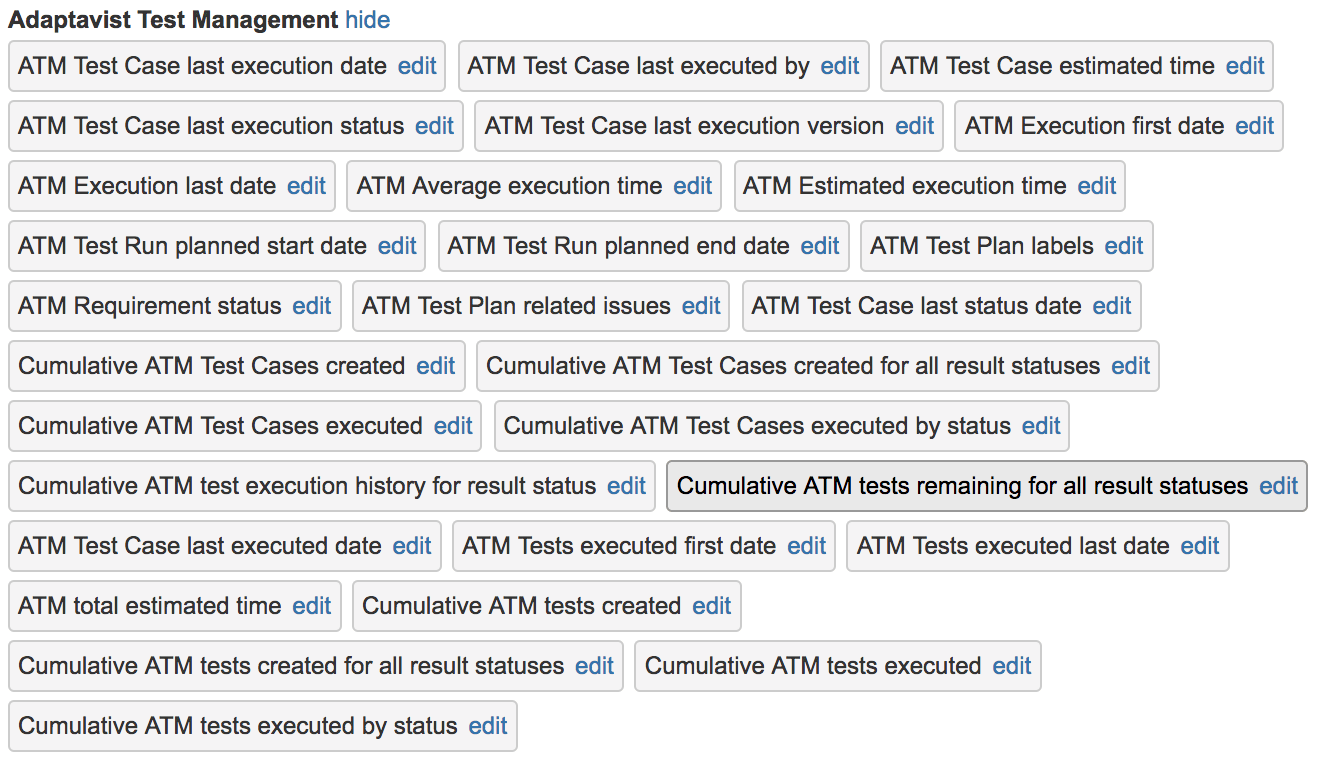This screenshot has width=1320, height=760.
Task: Edit ATM total estimated time
Action: (x=312, y=606)
